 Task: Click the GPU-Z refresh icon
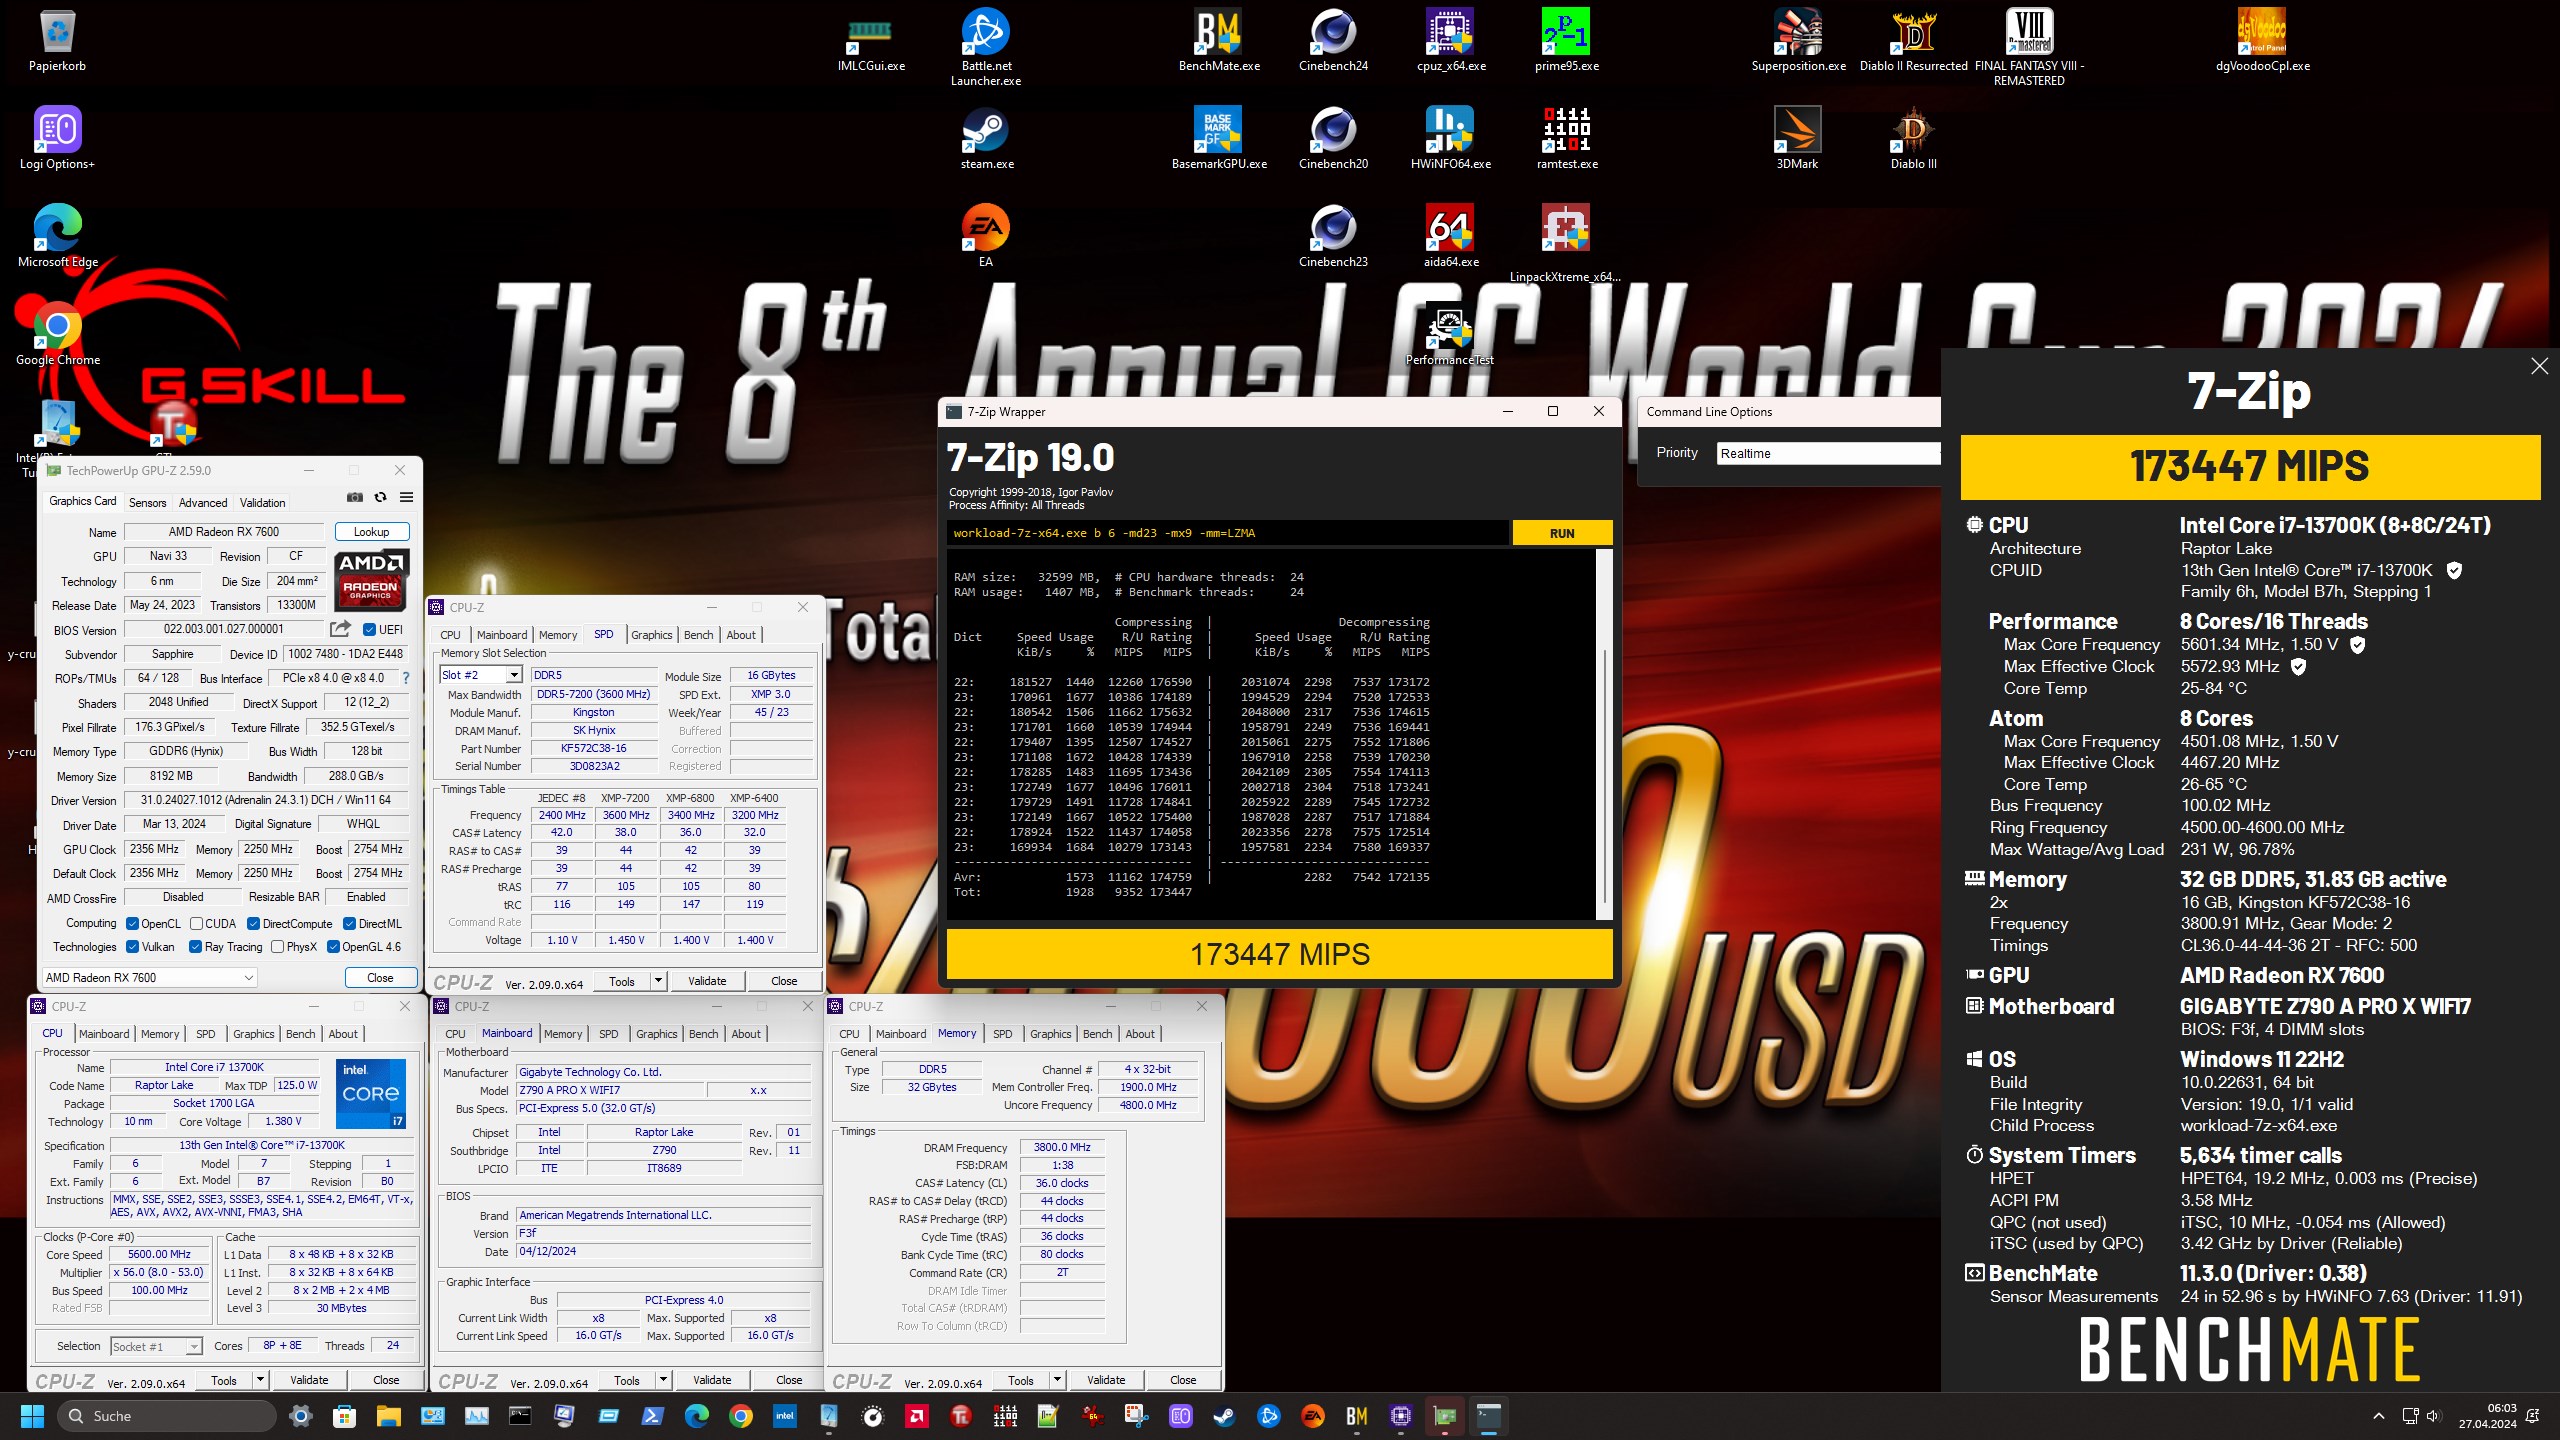pos(380,497)
